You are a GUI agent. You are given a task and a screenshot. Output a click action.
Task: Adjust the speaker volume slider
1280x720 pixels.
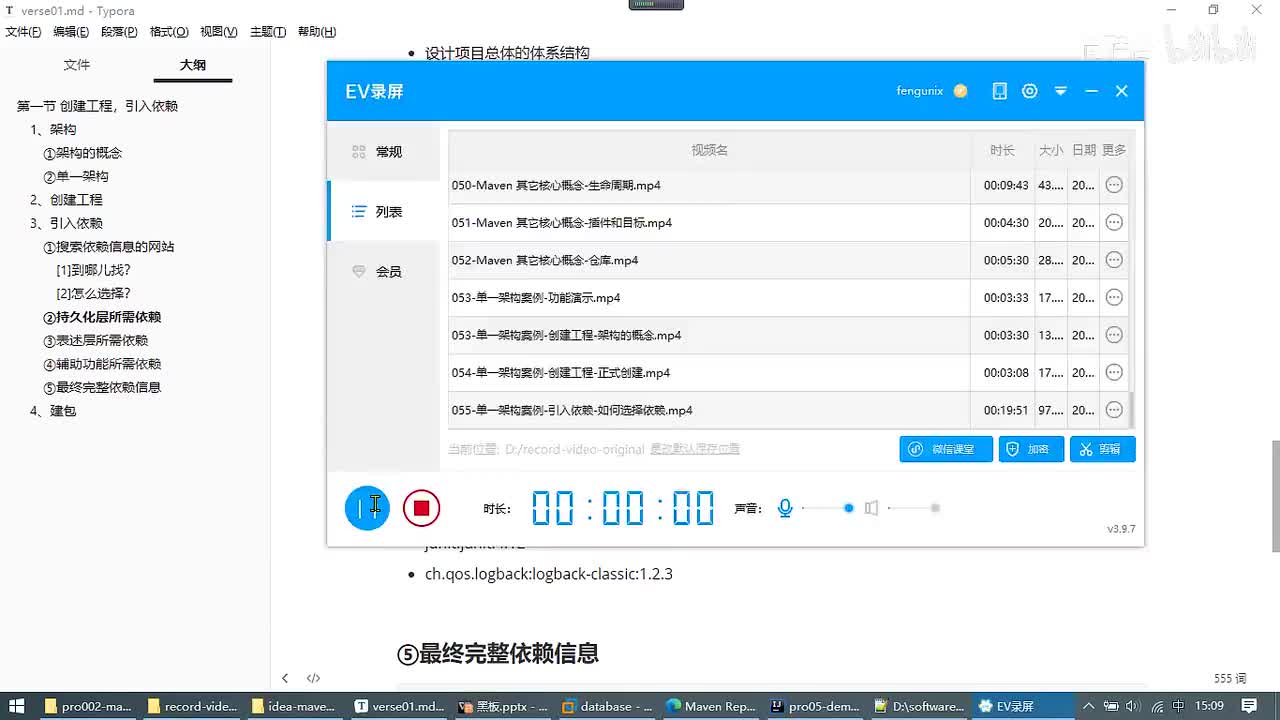[x=913, y=508]
